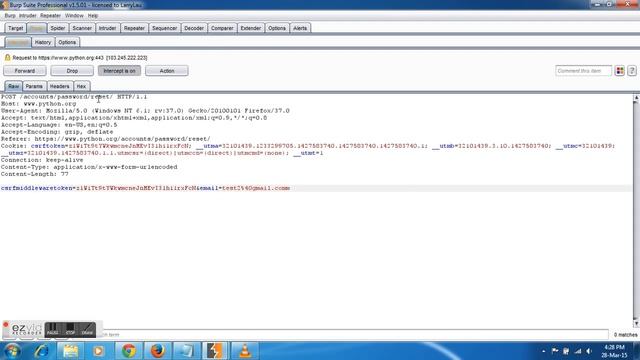640x360 pixels.
Task: Open the Window menu
Action: [x=74, y=16]
